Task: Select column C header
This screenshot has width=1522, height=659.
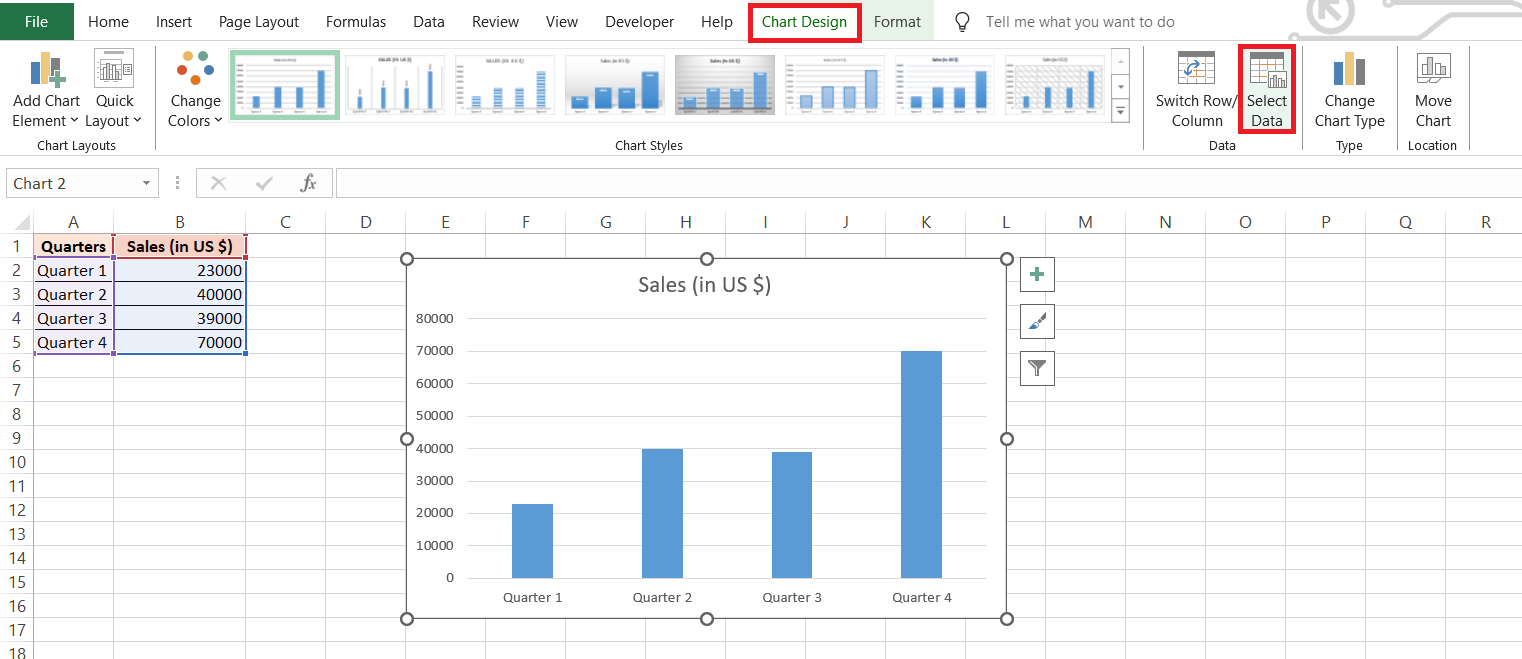Action: click(x=286, y=222)
